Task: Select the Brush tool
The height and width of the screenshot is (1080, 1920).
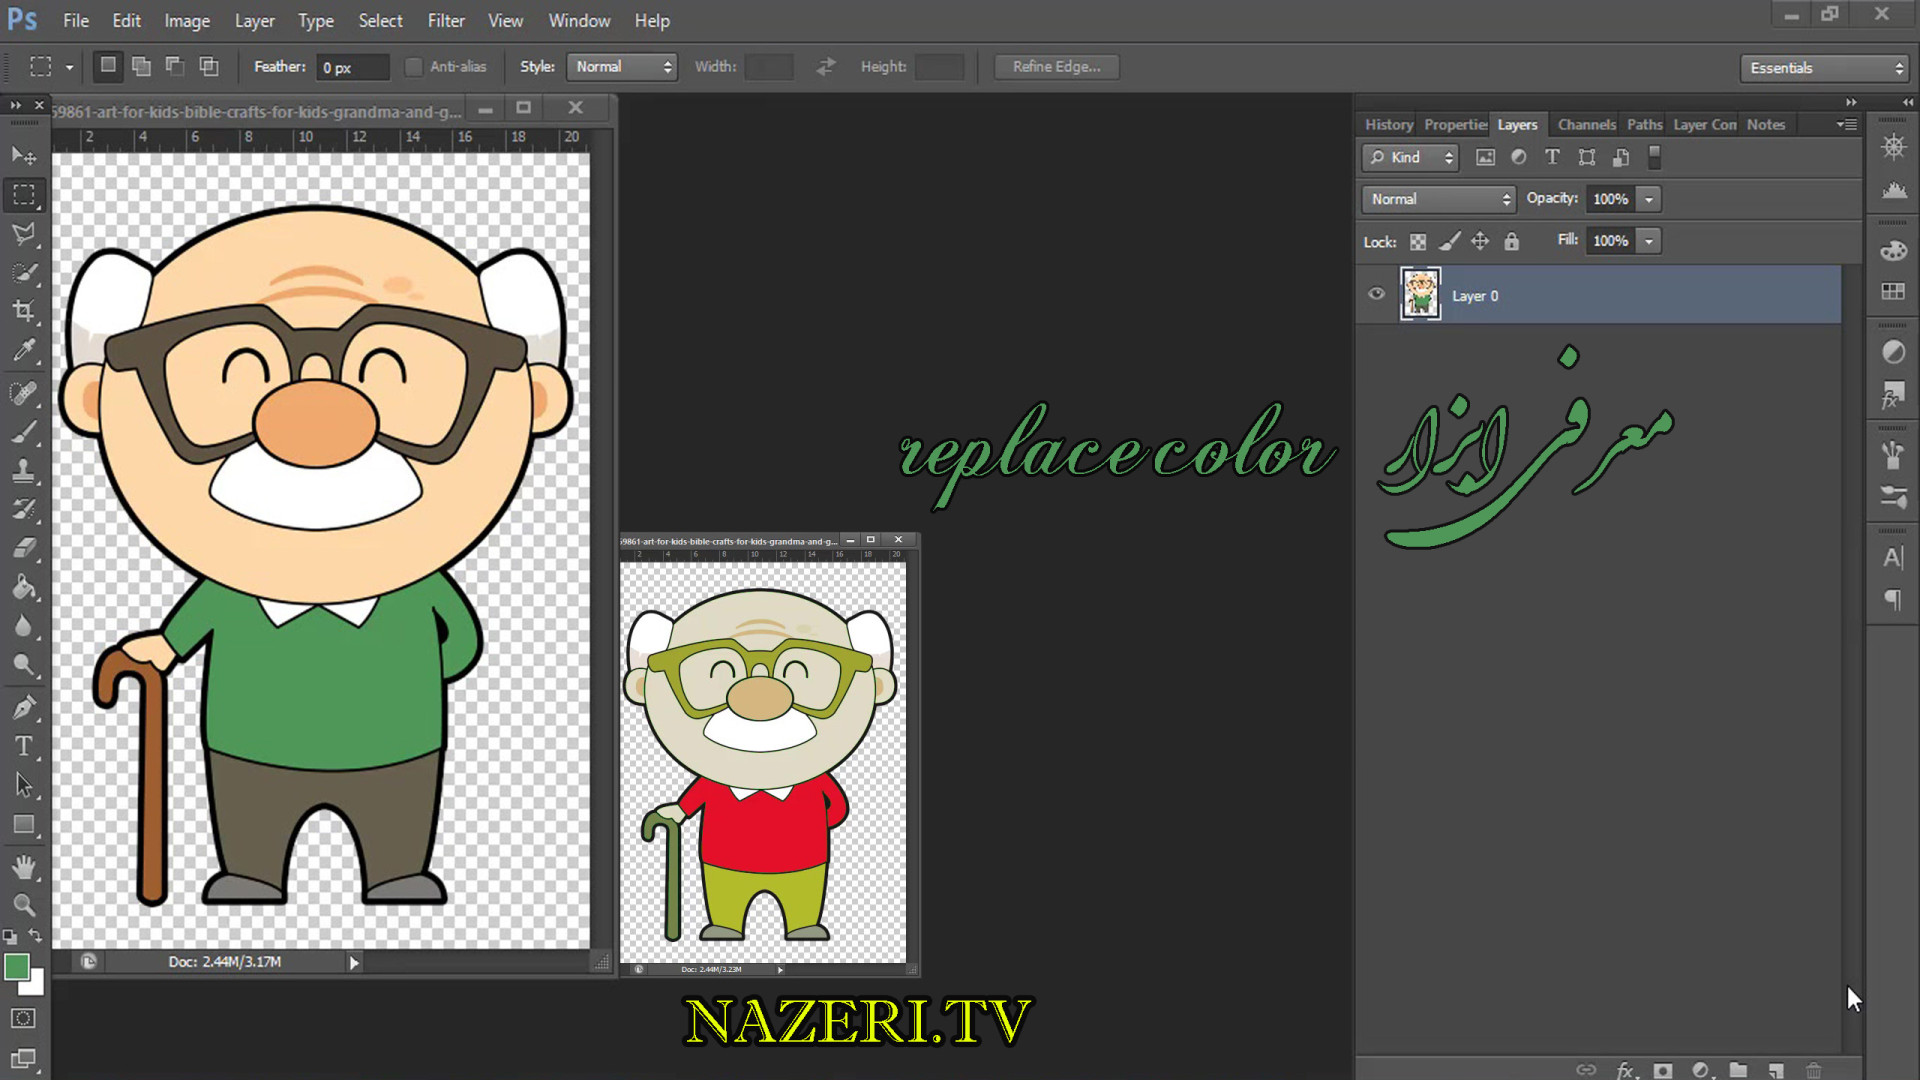Action: click(24, 432)
